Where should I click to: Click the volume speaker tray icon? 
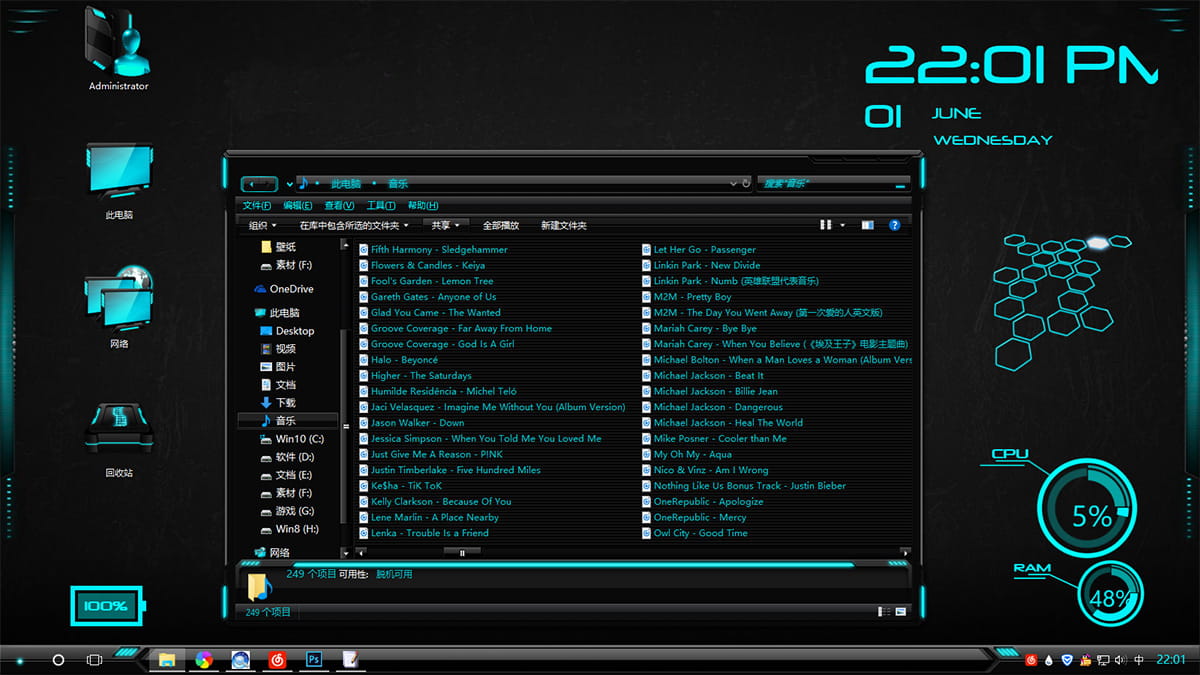coord(1120,660)
